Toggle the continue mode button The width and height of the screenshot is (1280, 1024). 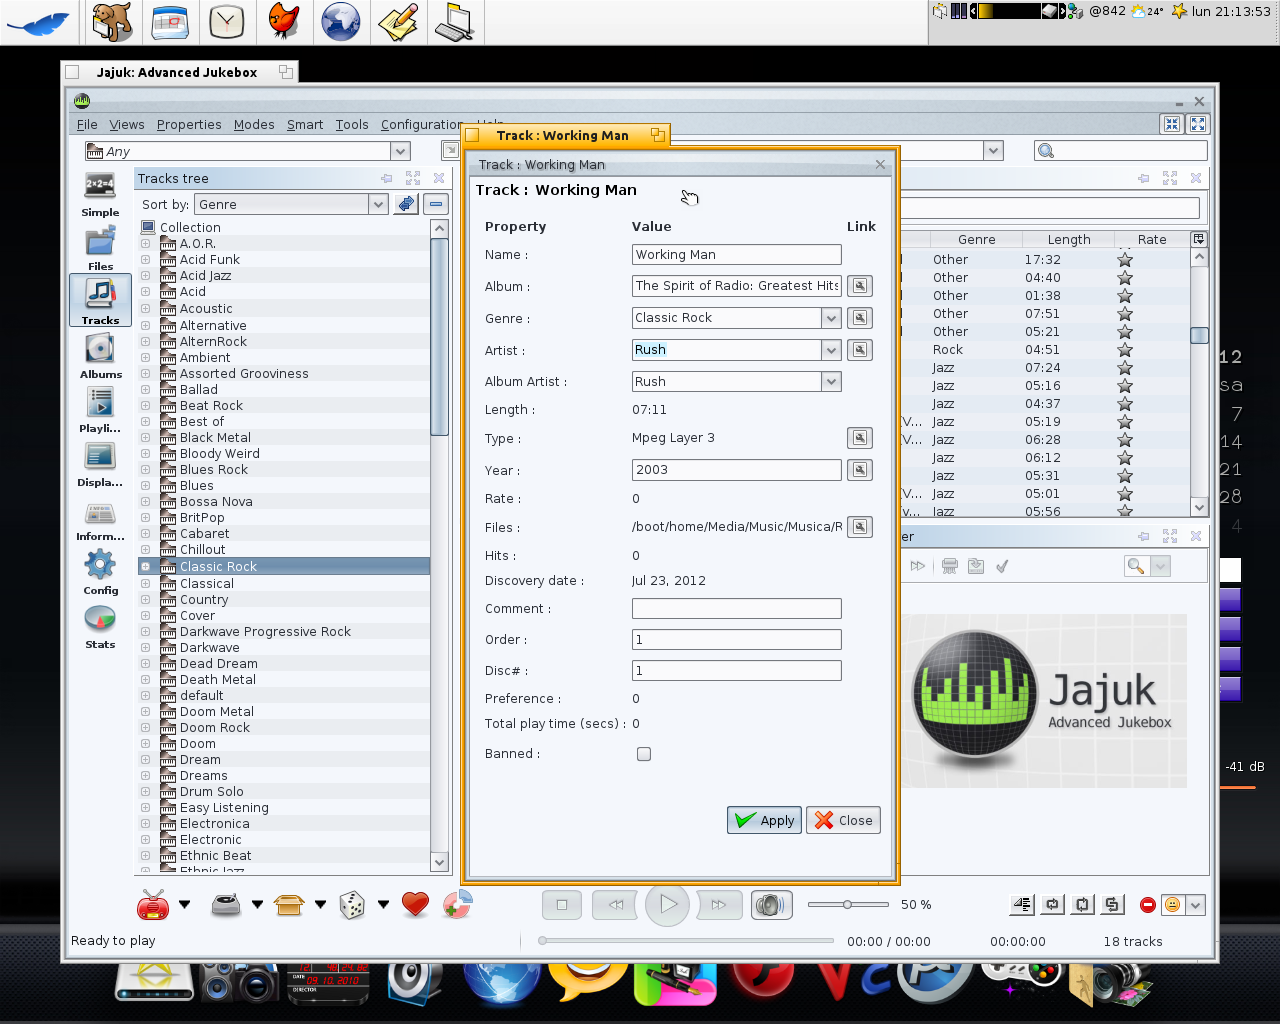(1022, 905)
